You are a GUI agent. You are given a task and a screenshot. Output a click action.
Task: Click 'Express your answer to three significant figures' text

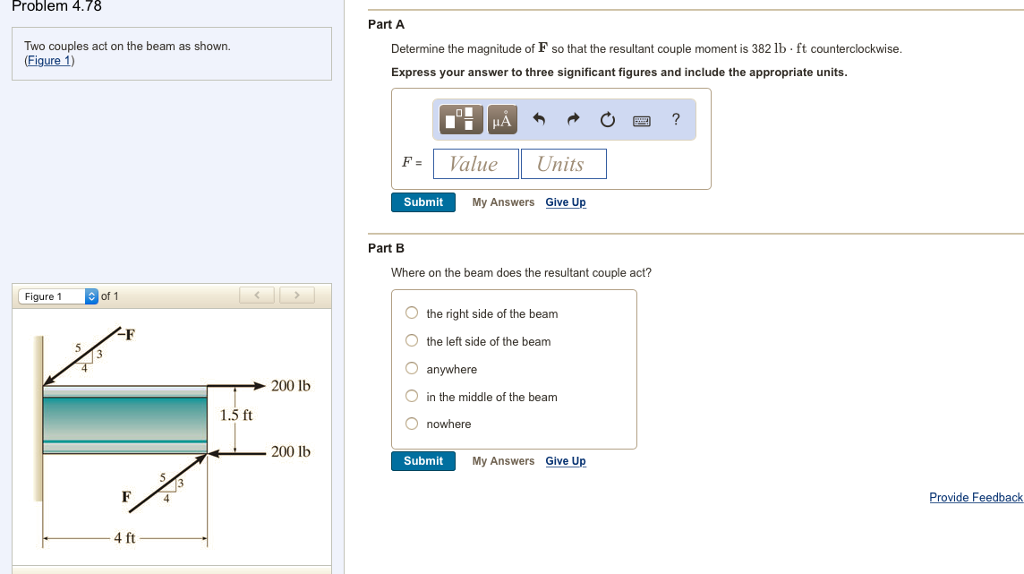(619, 72)
